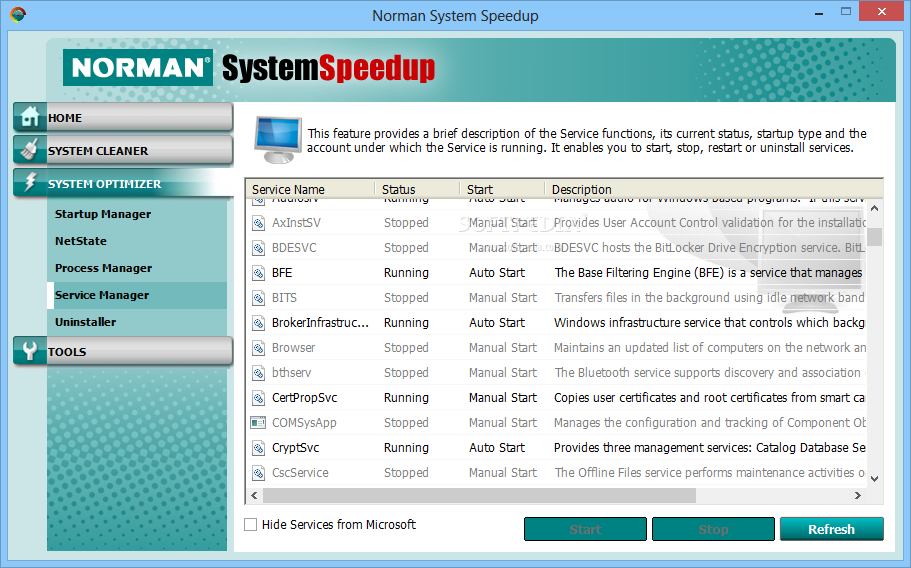The width and height of the screenshot is (911, 568).
Task: Click the Refresh button
Action: 831,529
